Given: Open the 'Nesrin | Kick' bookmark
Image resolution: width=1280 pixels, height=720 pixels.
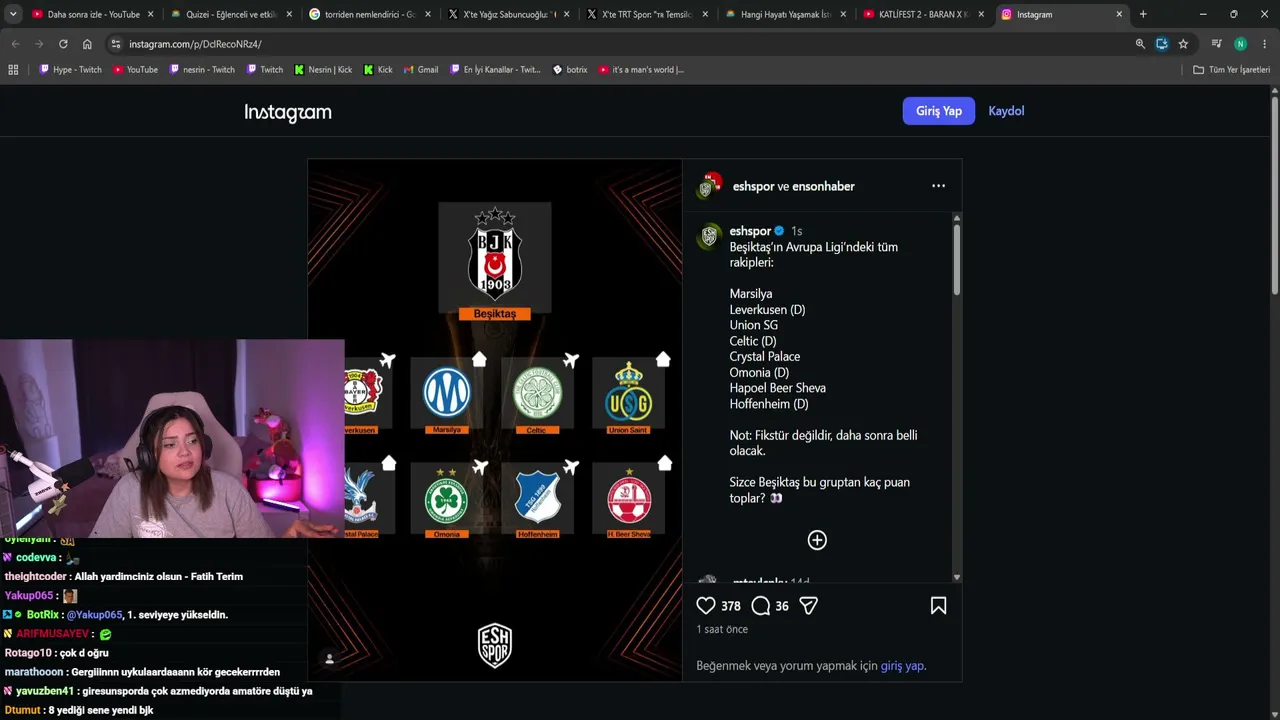Looking at the screenshot, I should pos(323,70).
